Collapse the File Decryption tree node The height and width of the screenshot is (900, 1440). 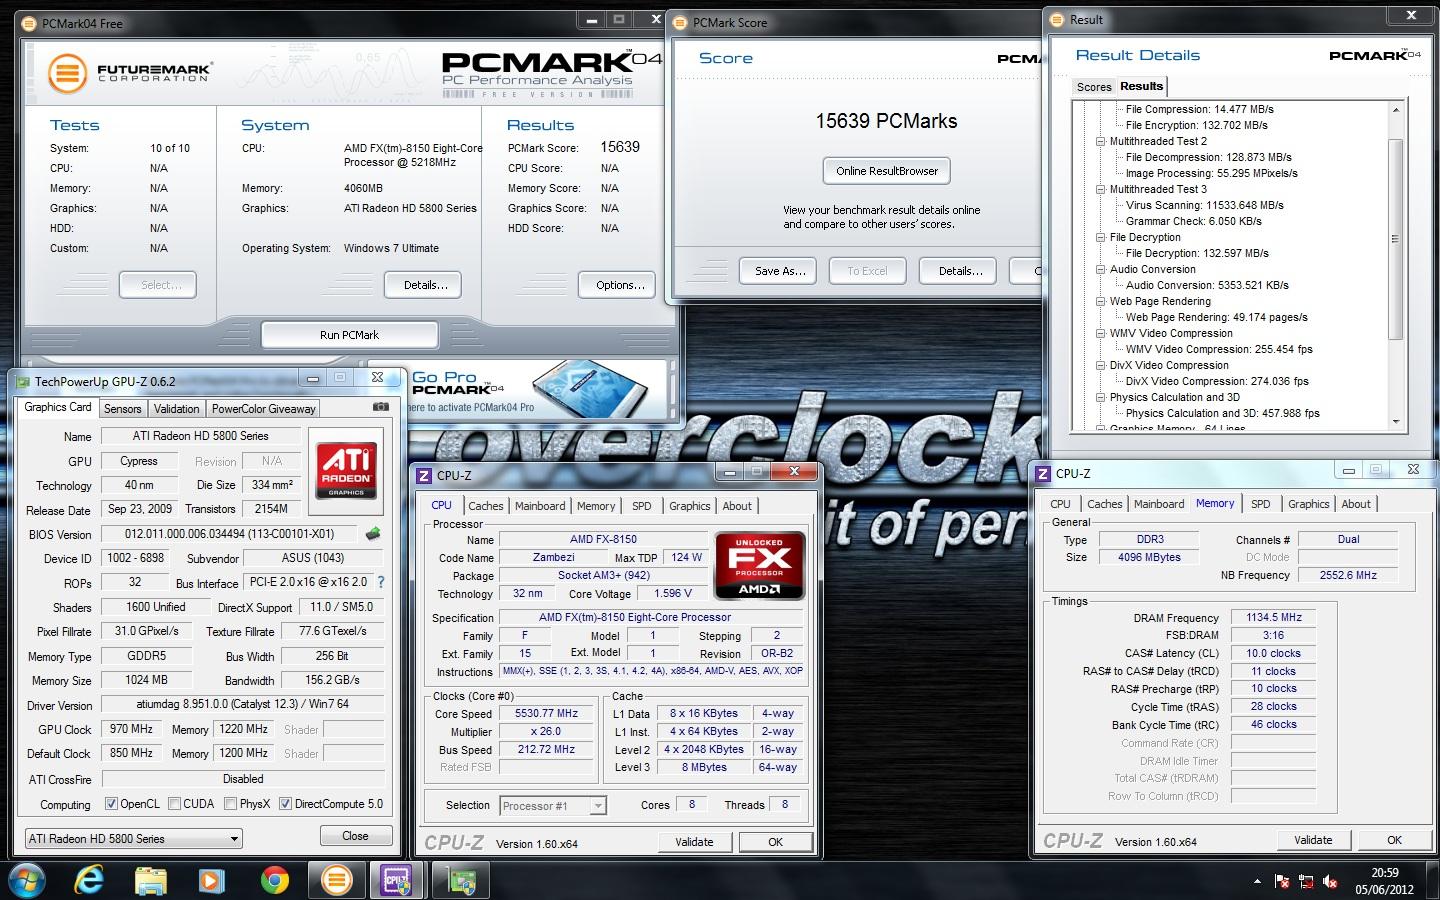pyautogui.click(x=1101, y=237)
